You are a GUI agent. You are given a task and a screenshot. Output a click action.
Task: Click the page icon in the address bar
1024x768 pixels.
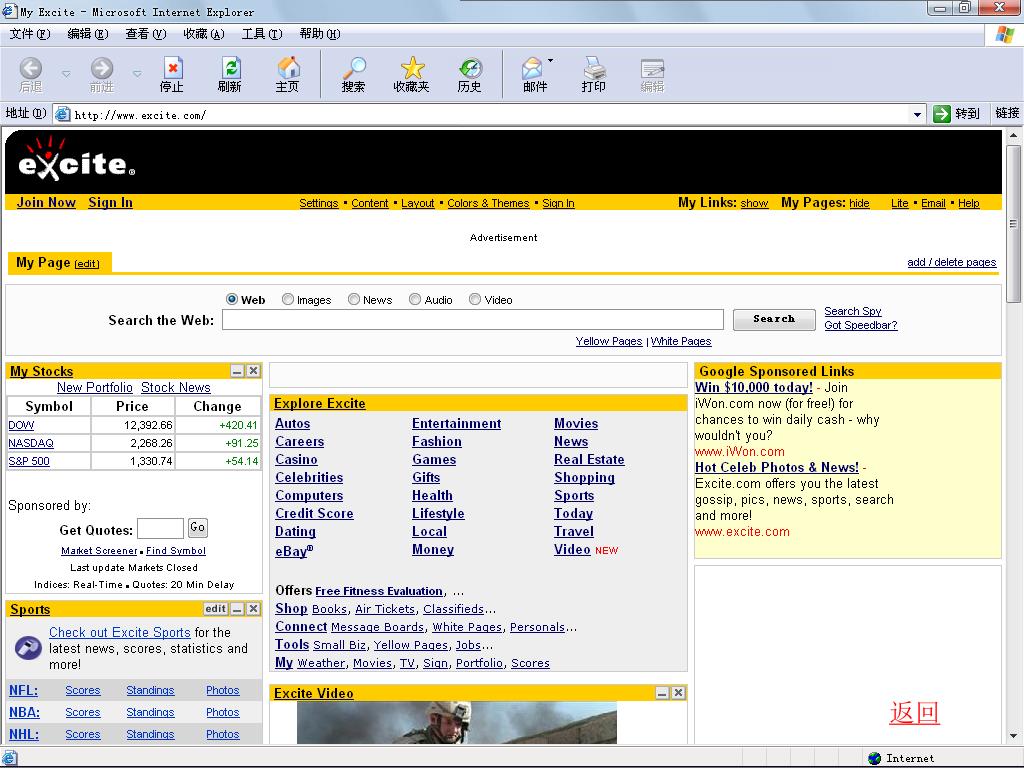63,114
